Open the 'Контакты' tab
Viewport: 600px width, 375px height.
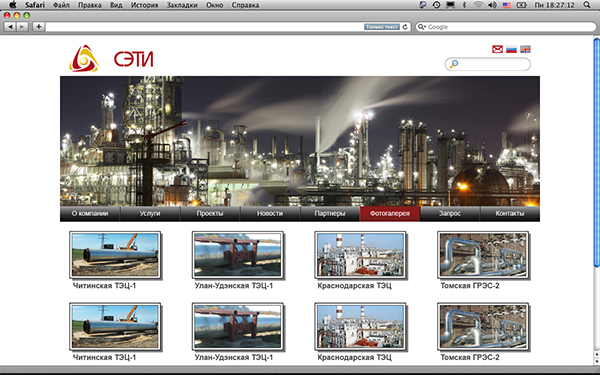(x=510, y=214)
